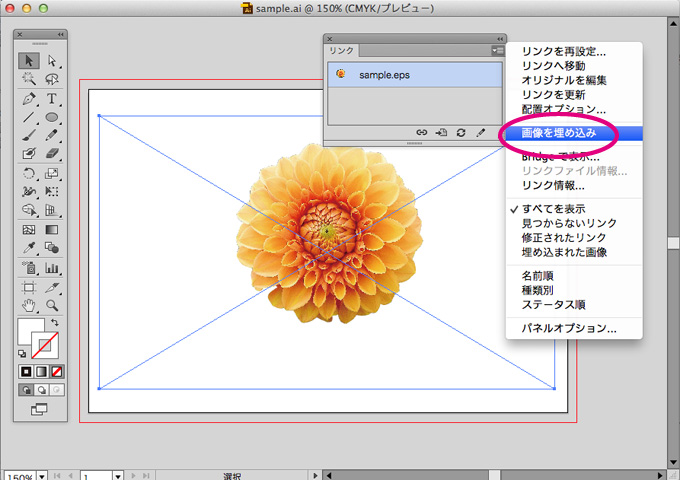Select the Selection (black arrow) tool

tap(29, 61)
